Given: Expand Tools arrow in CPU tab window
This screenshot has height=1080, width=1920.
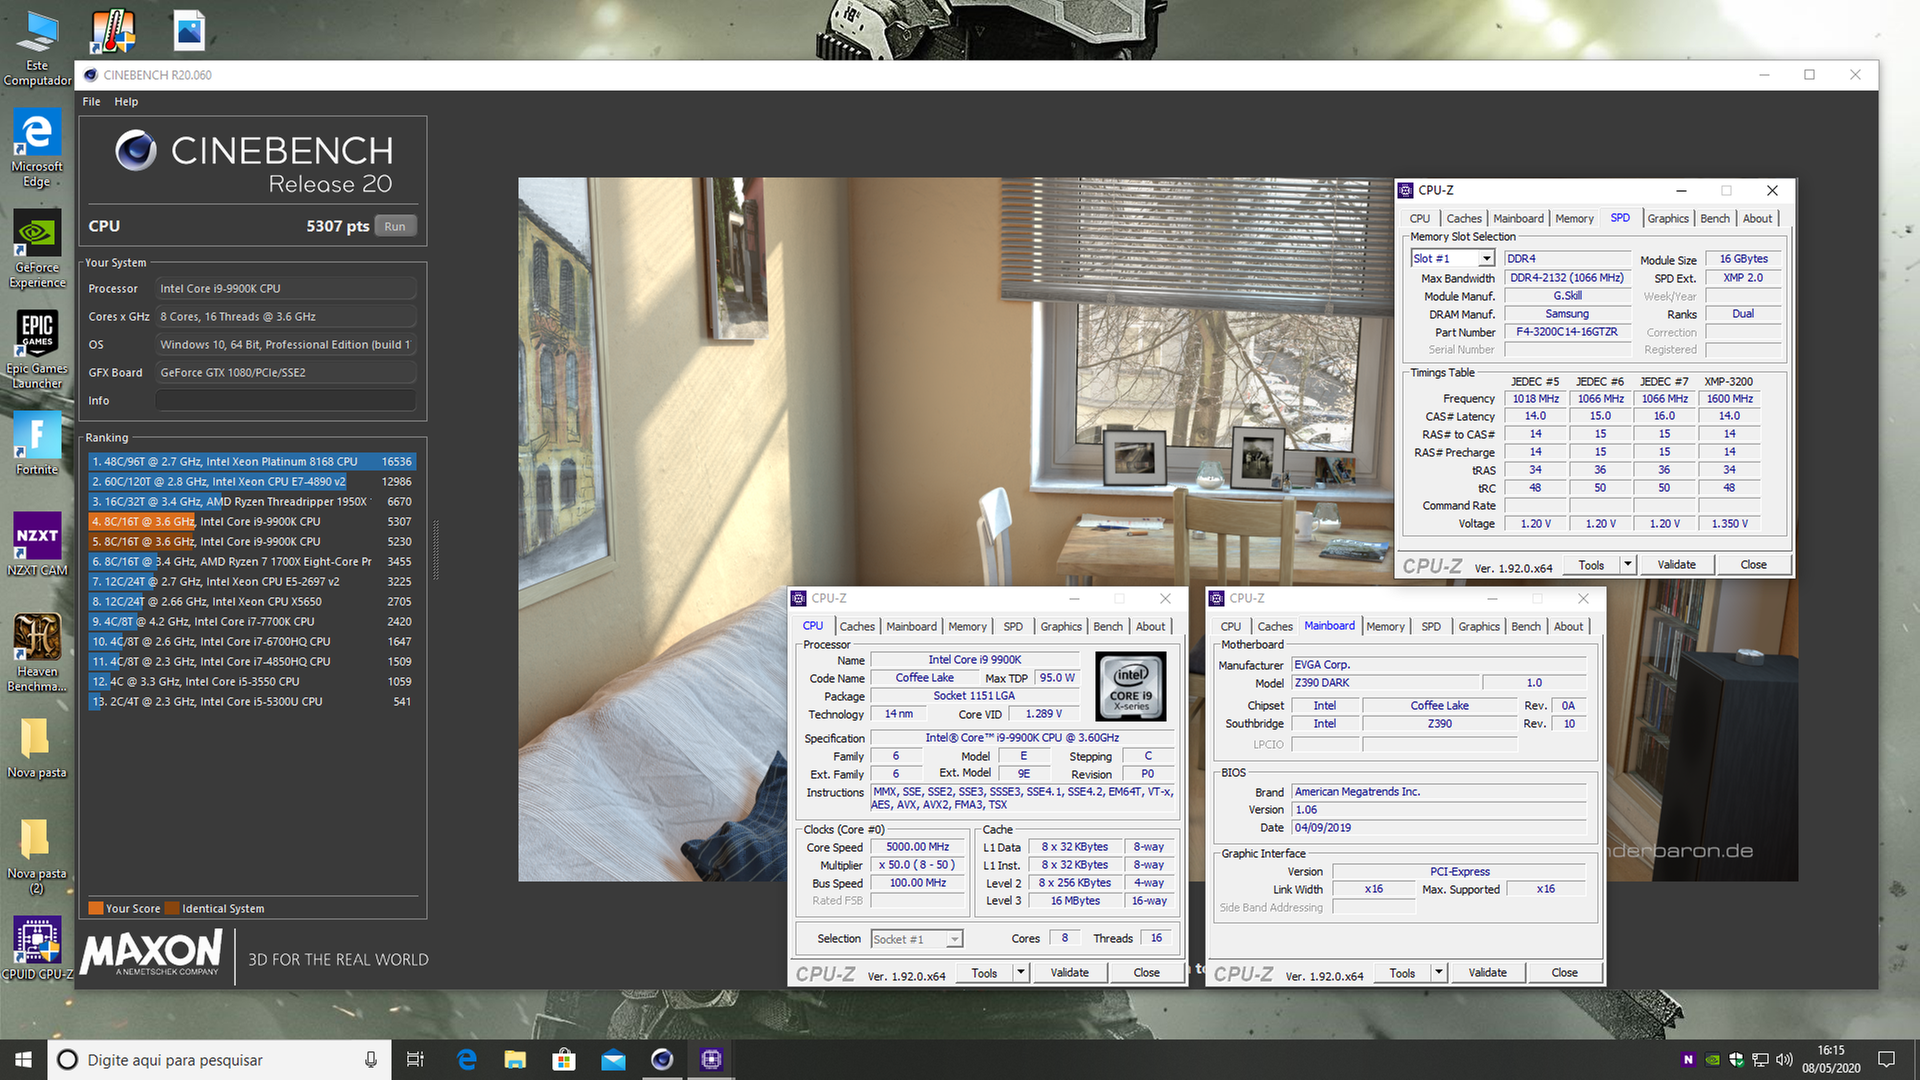Looking at the screenshot, I should pyautogui.click(x=1020, y=972).
